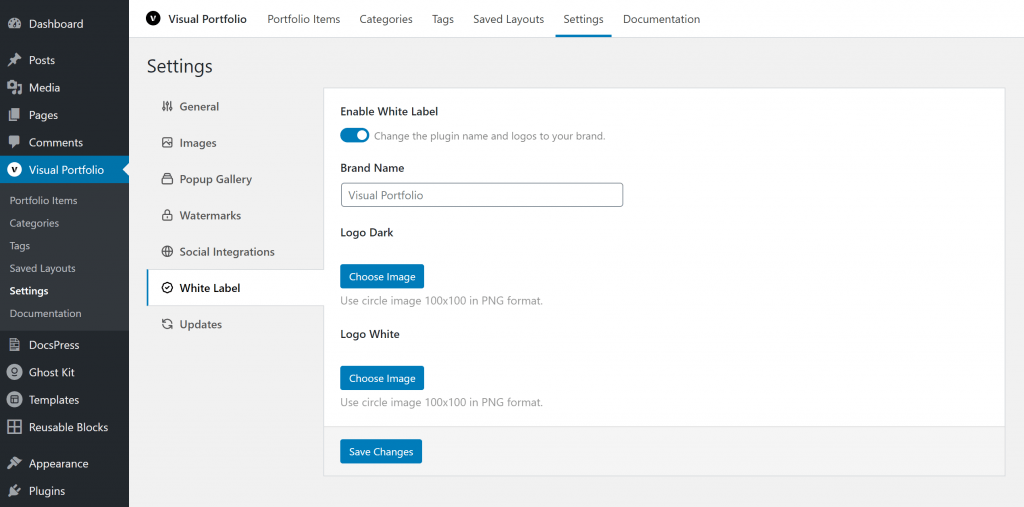
Task: Choose image for Logo White
Action: 382,378
